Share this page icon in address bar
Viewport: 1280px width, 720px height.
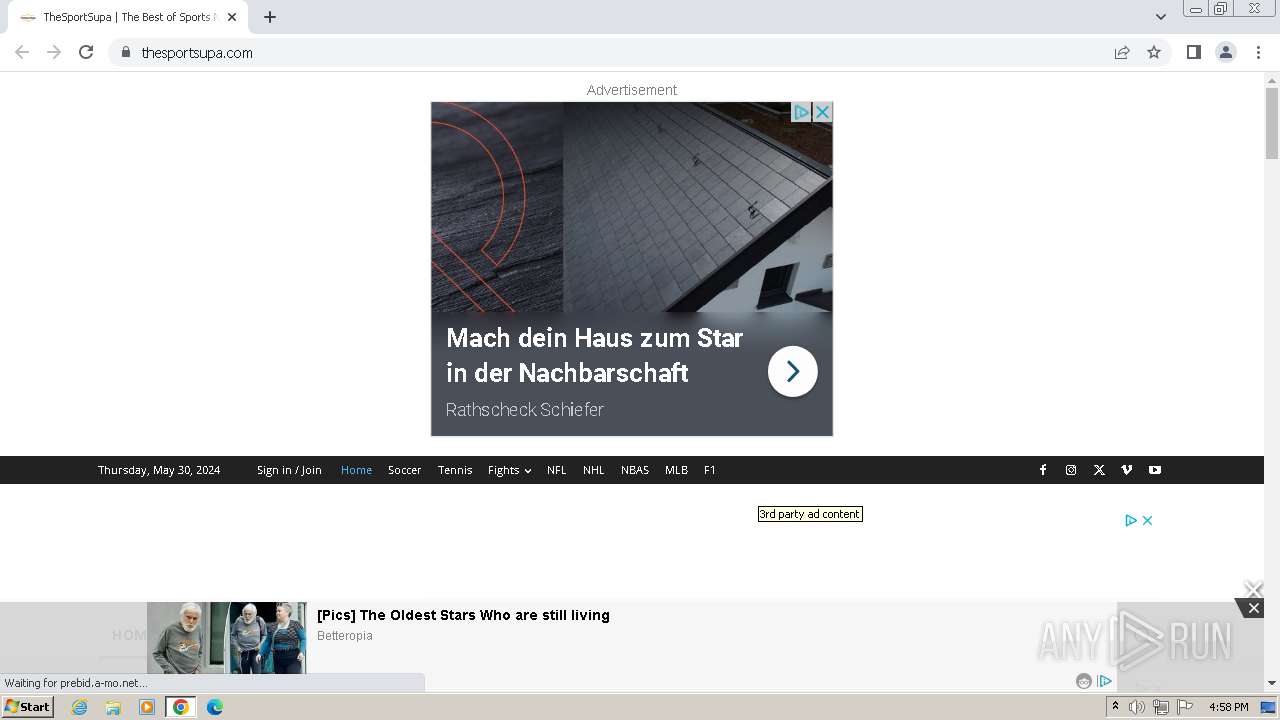1122,52
